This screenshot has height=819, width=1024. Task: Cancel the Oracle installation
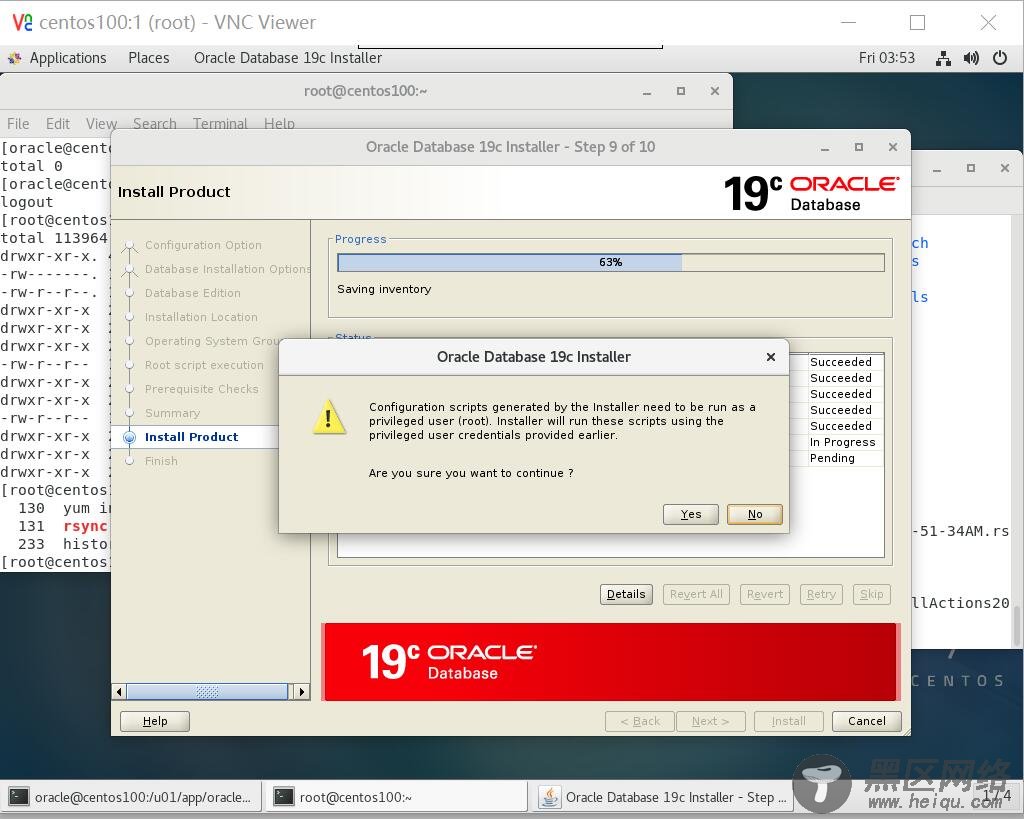[867, 721]
